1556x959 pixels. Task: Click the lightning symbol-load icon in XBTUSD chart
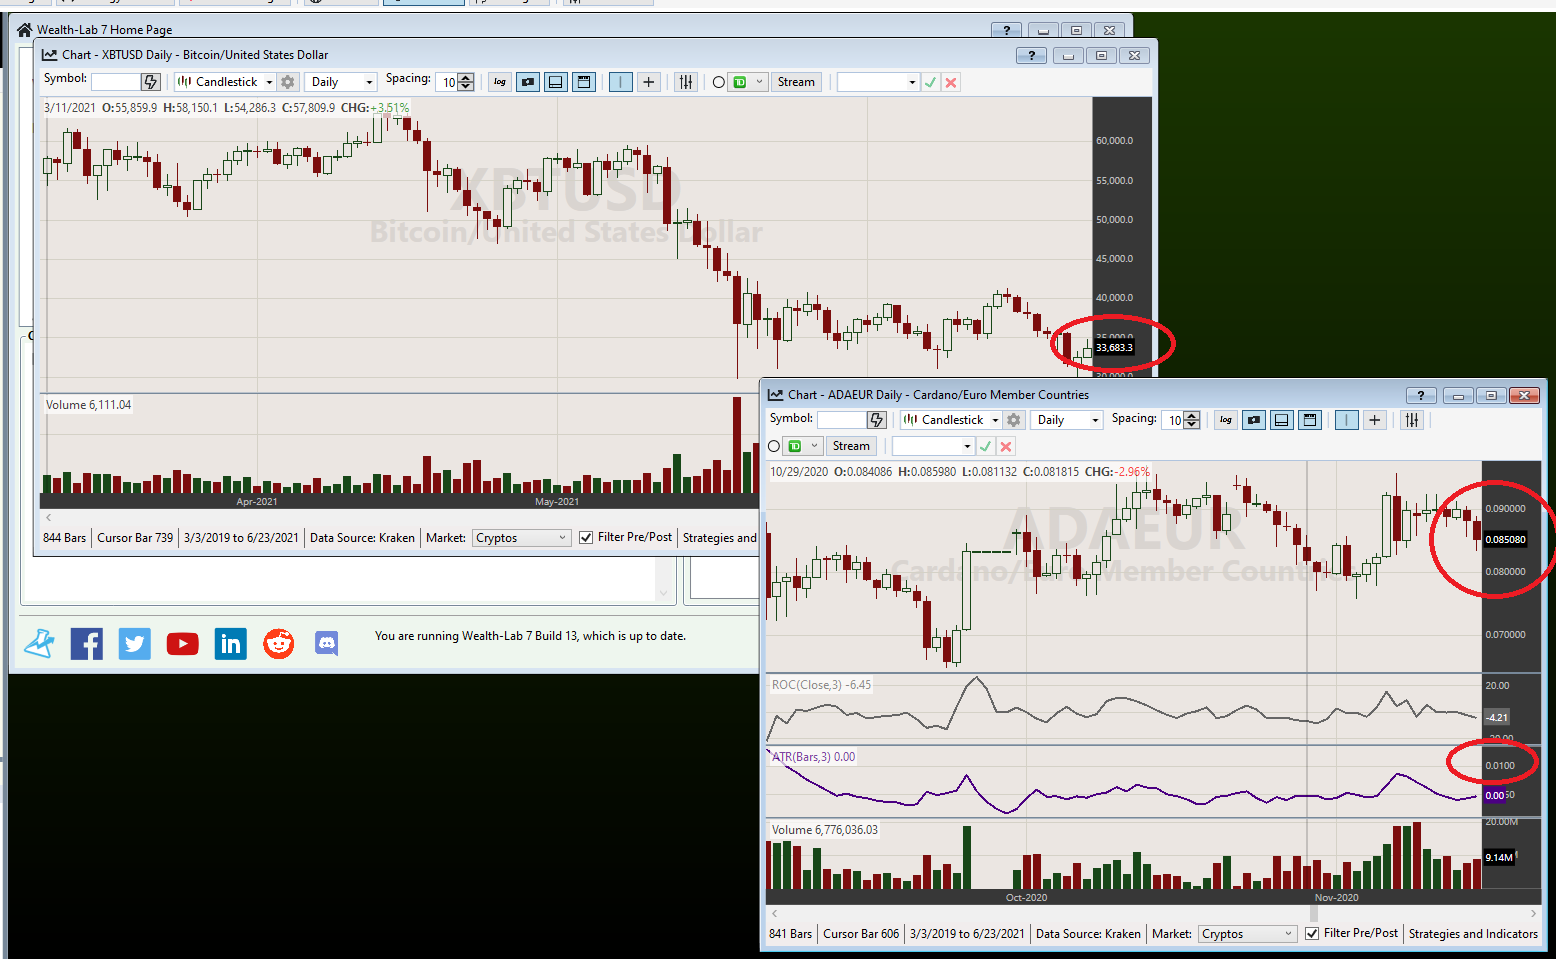click(x=151, y=82)
